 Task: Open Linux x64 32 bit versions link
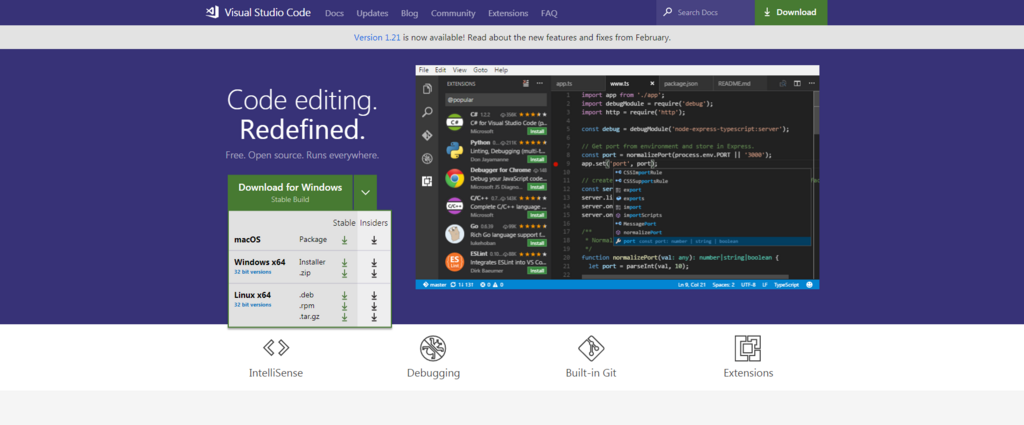pyautogui.click(x=253, y=304)
